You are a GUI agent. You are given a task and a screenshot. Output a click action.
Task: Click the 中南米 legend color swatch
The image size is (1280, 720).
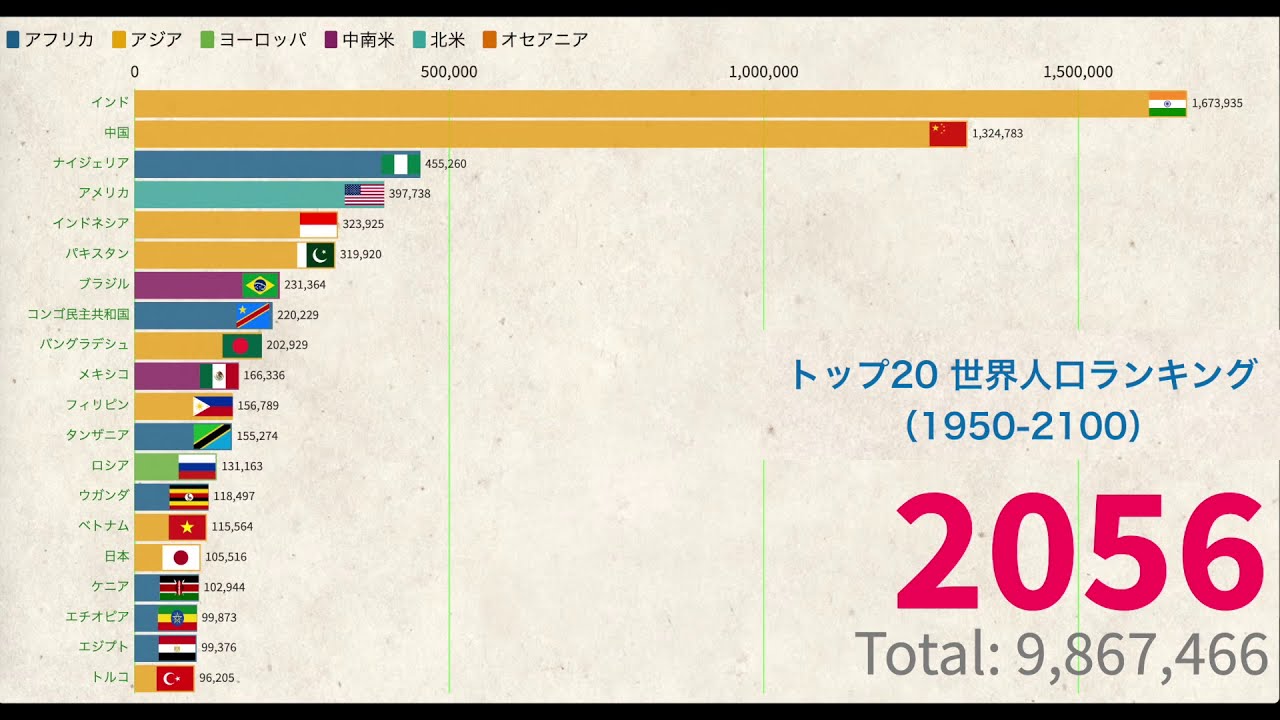pos(331,40)
